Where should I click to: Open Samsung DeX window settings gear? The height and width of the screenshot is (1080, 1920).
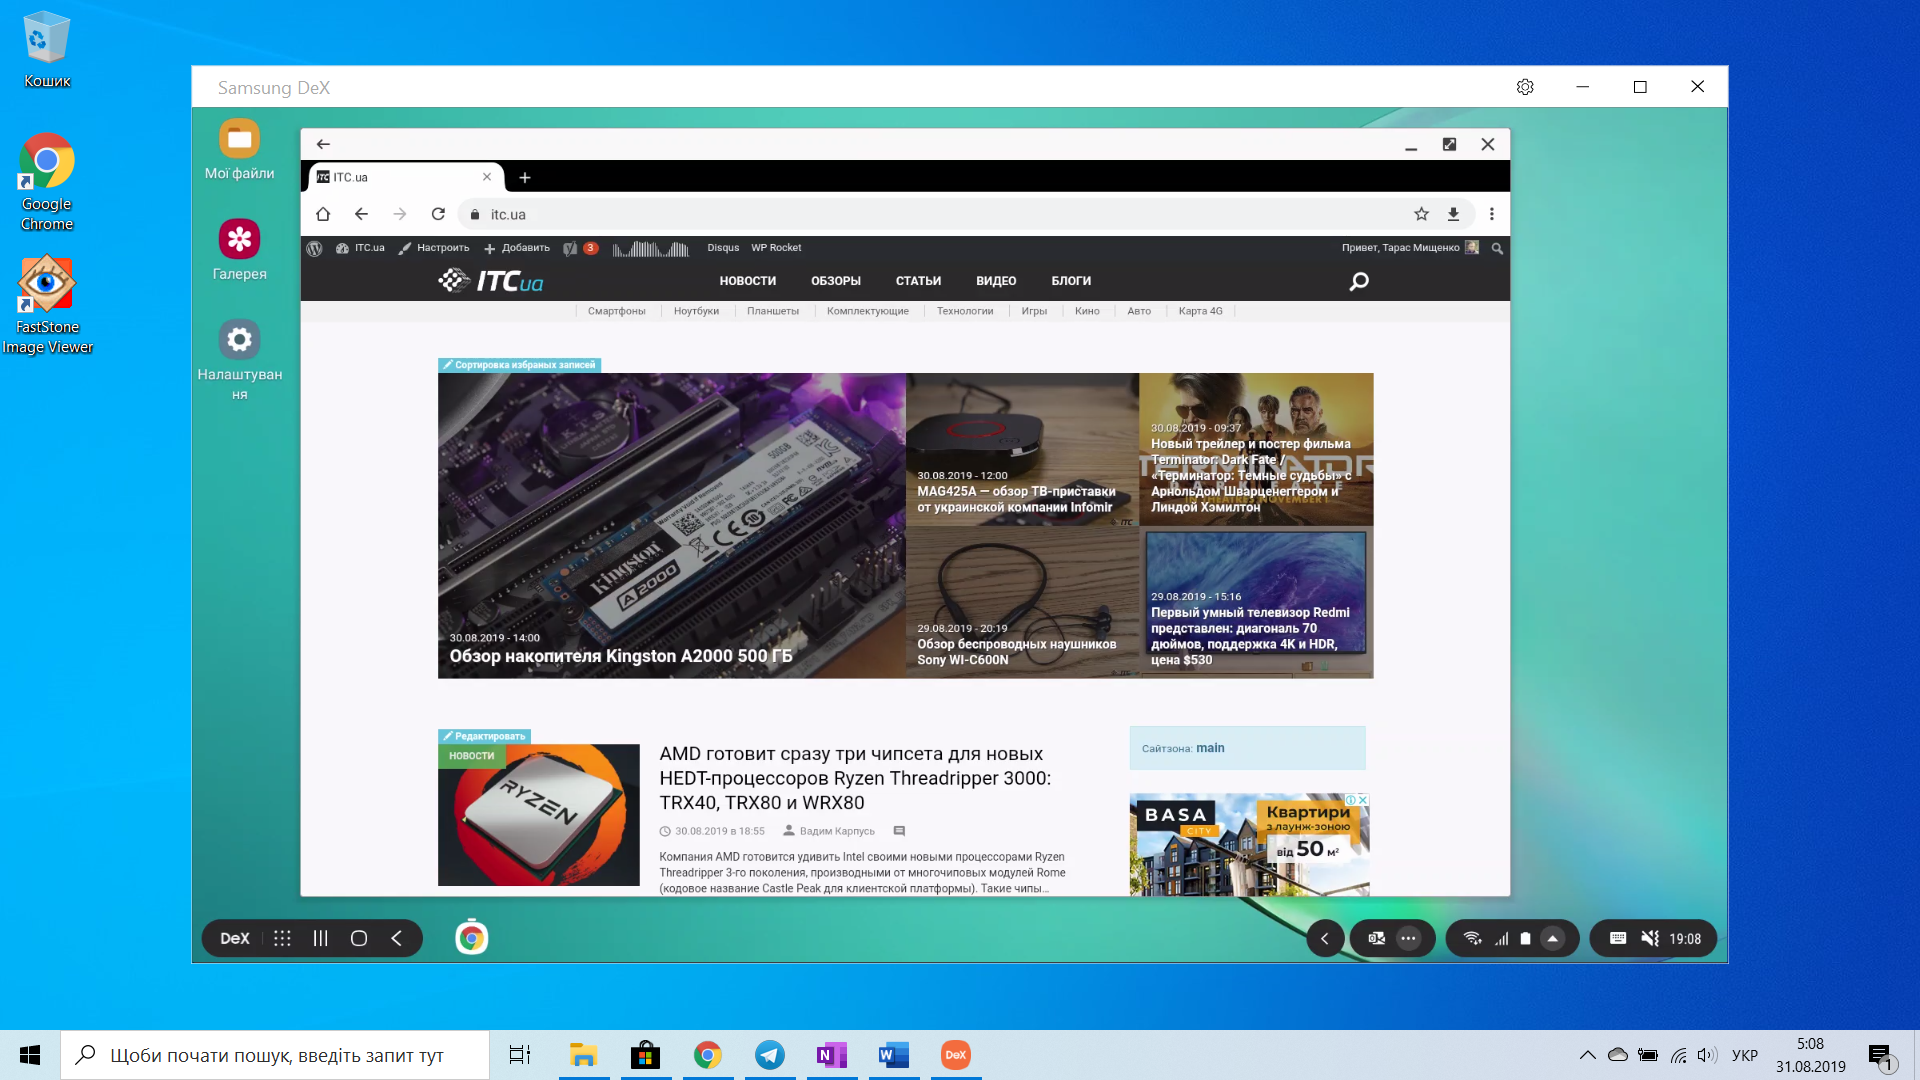pos(1525,87)
